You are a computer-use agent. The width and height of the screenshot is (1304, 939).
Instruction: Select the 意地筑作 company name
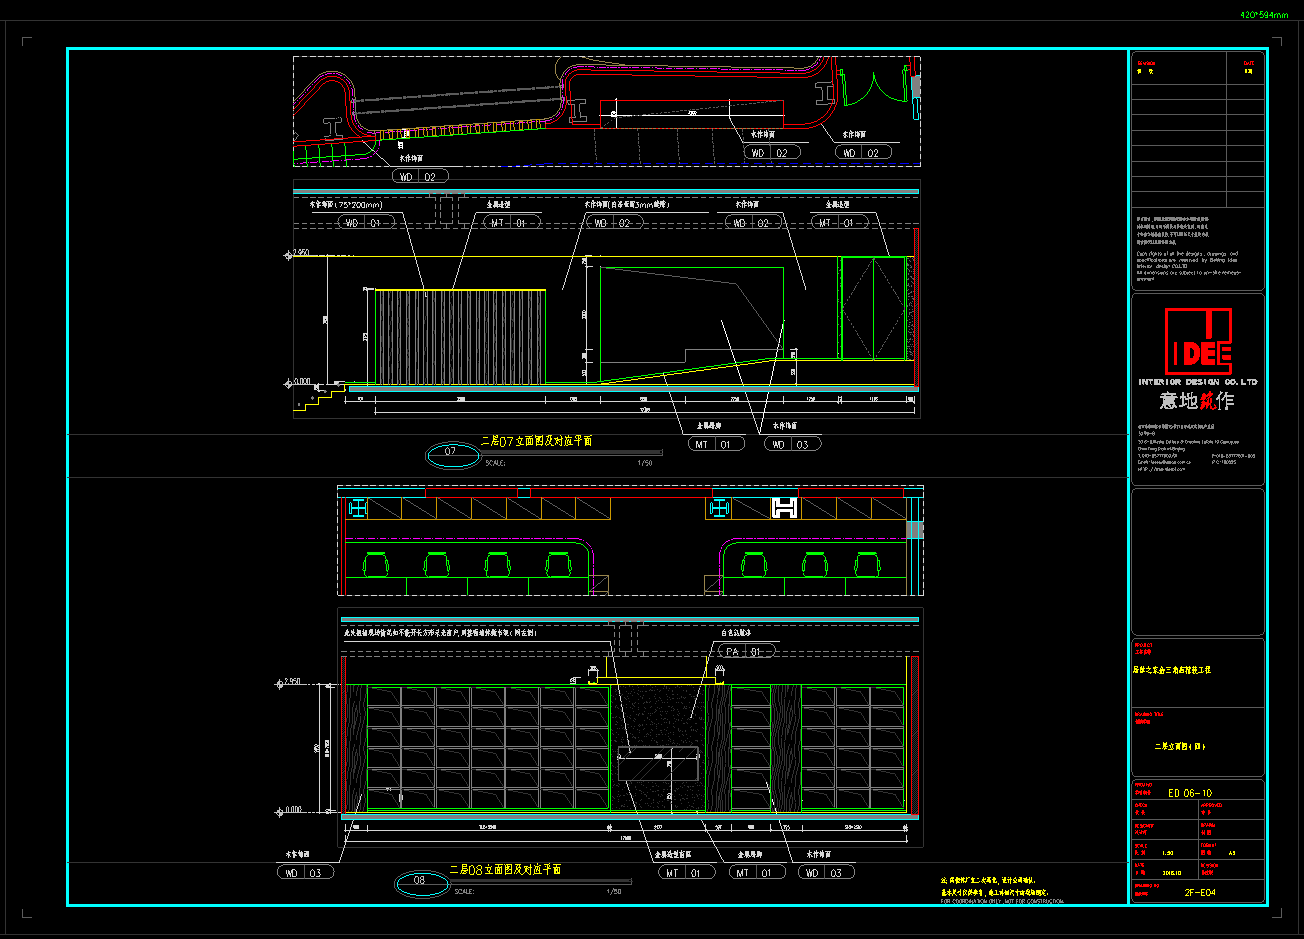(1197, 401)
